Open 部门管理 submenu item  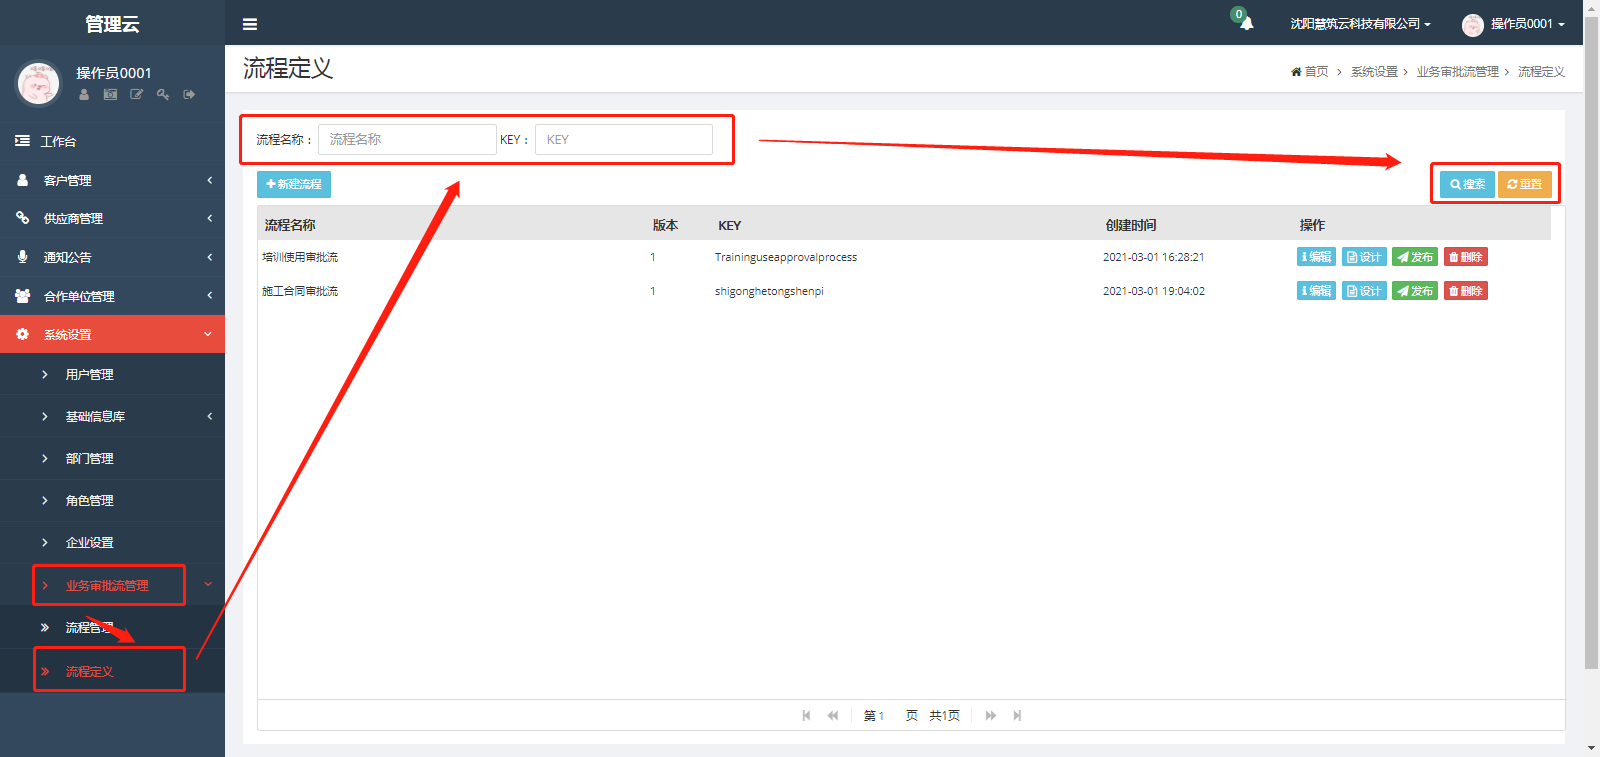(x=112, y=458)
